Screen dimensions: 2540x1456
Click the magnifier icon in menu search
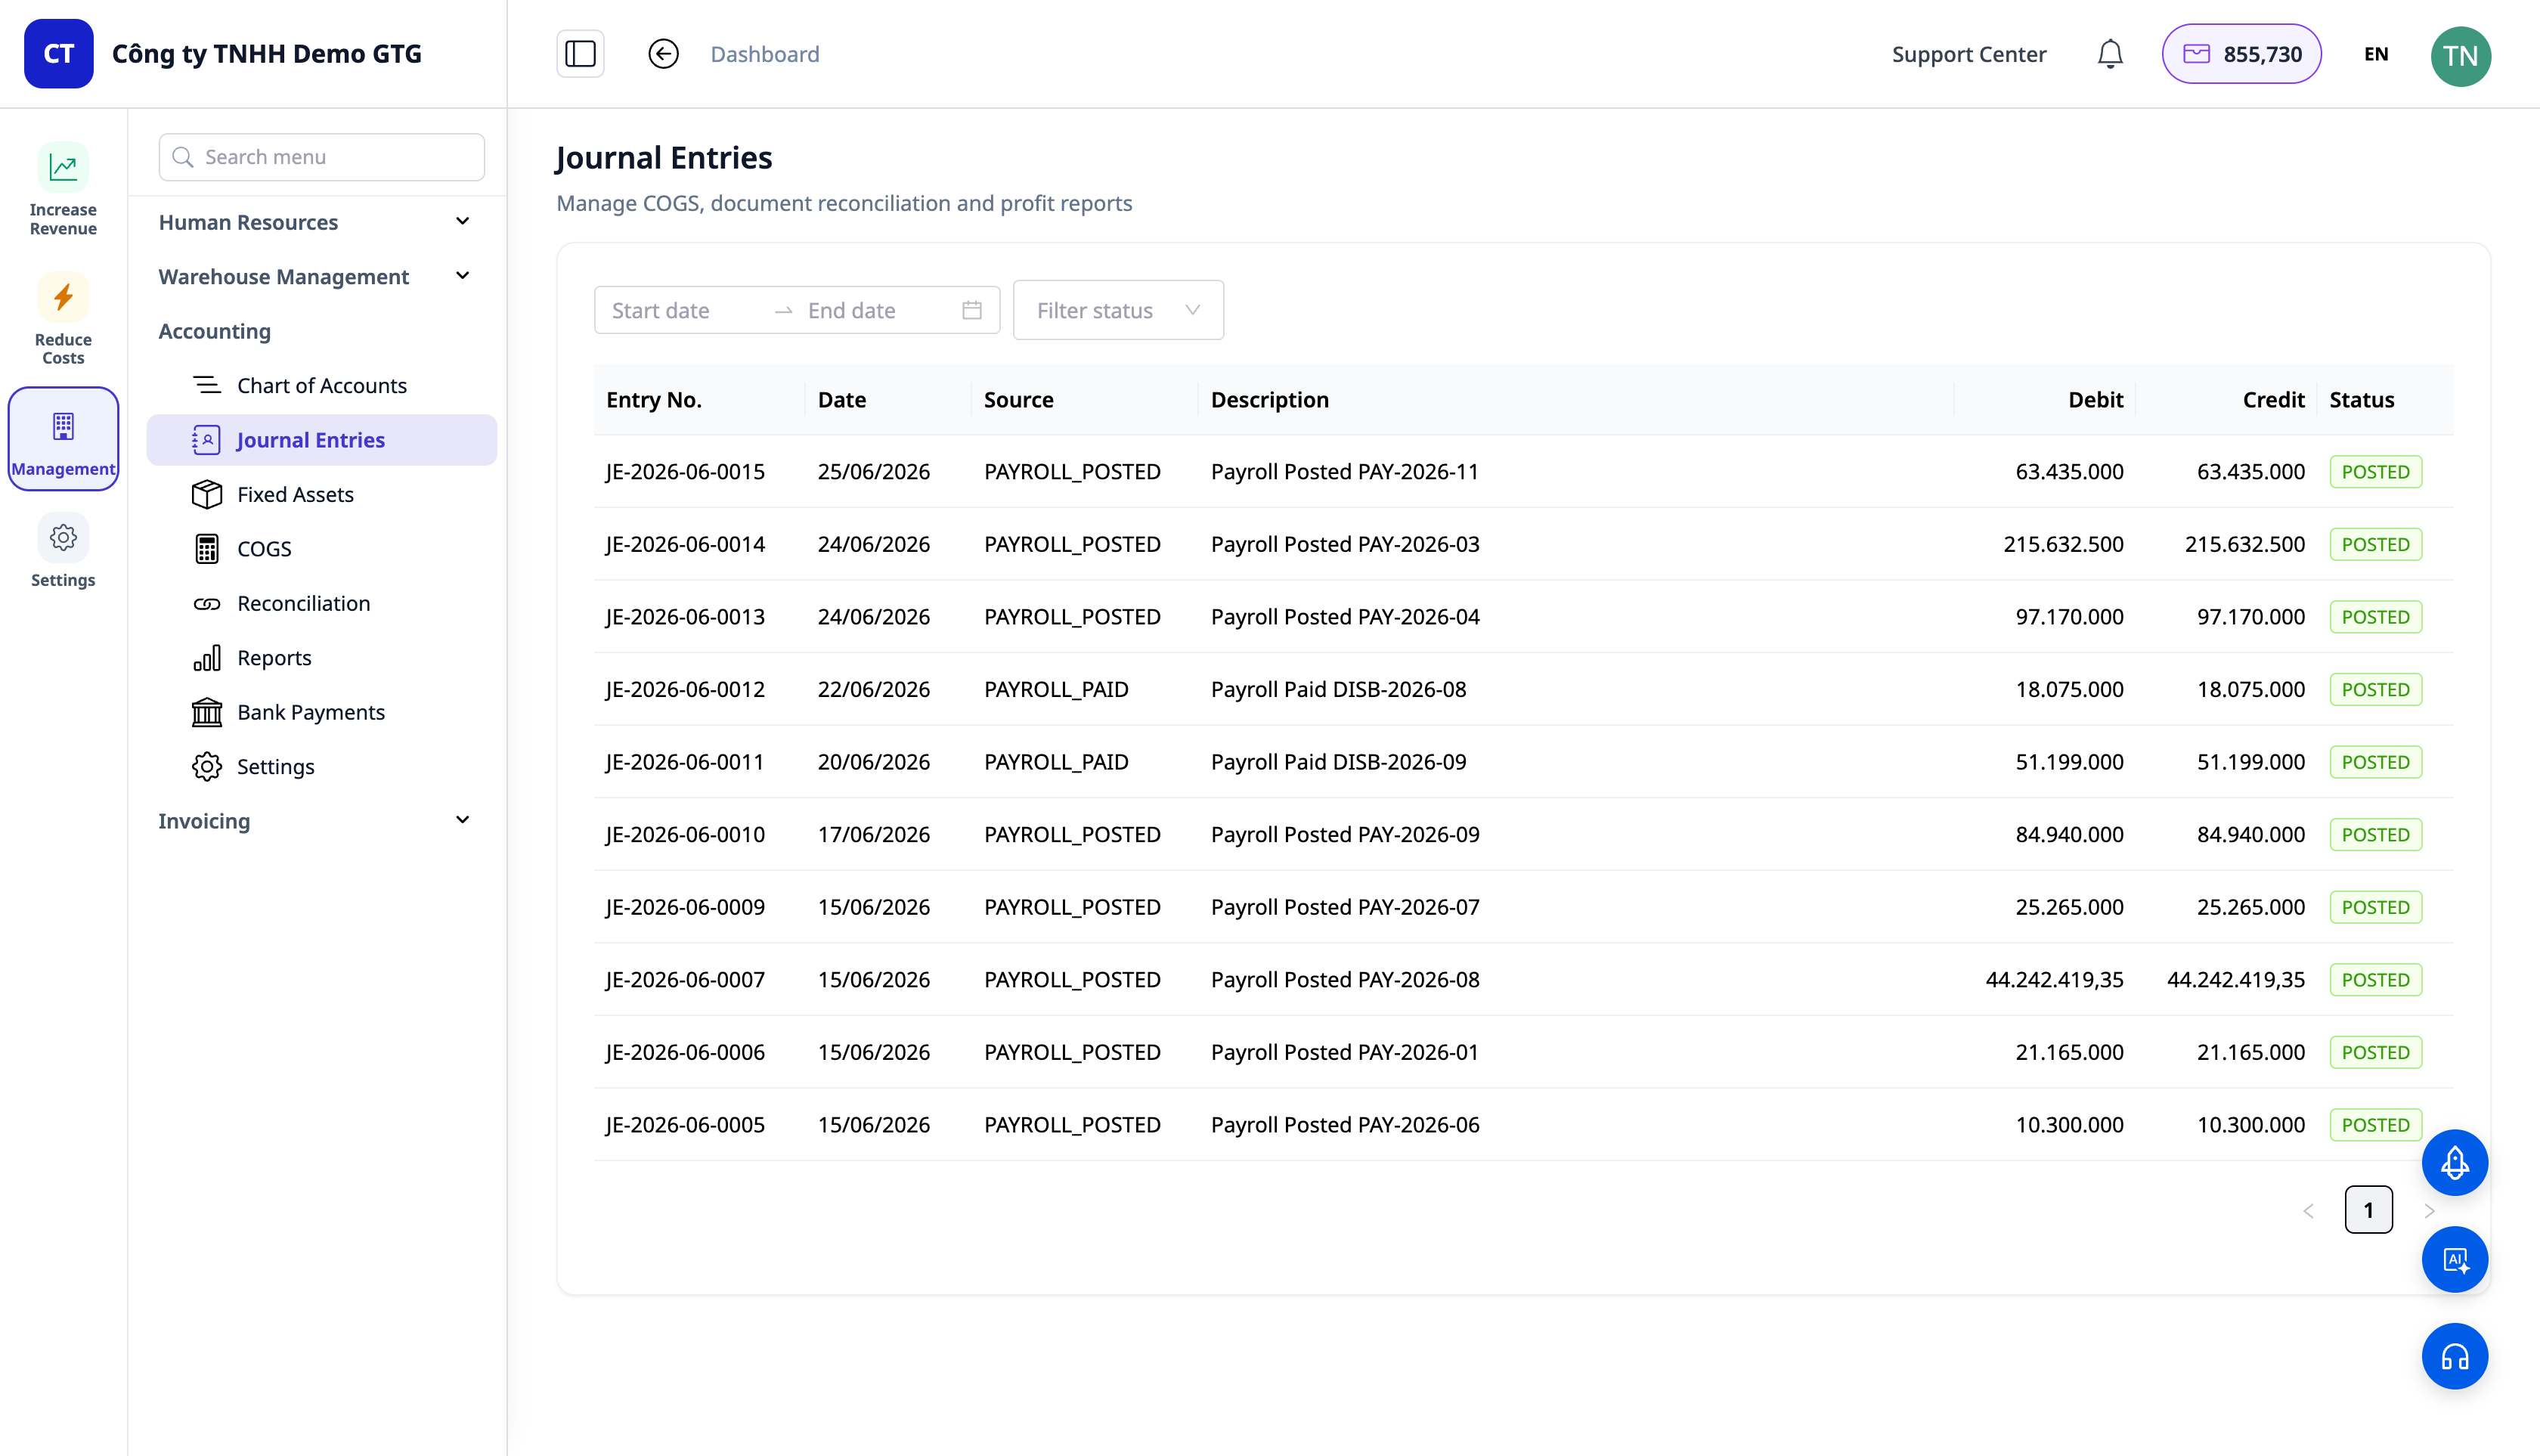183,157
